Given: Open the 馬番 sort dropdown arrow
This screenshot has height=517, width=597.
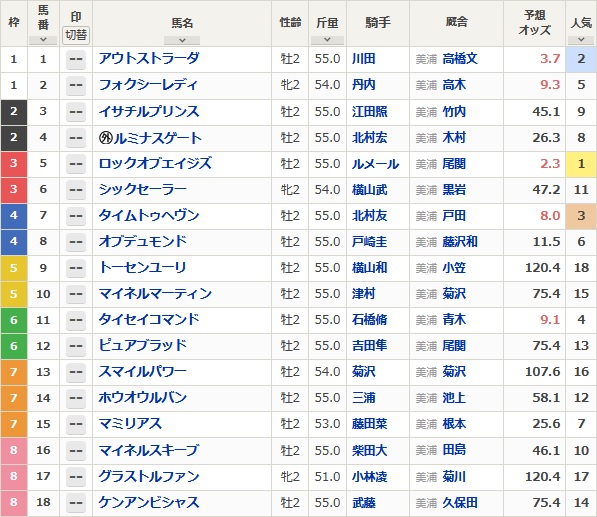Looking at the screenshot, I should coord(43,40).
